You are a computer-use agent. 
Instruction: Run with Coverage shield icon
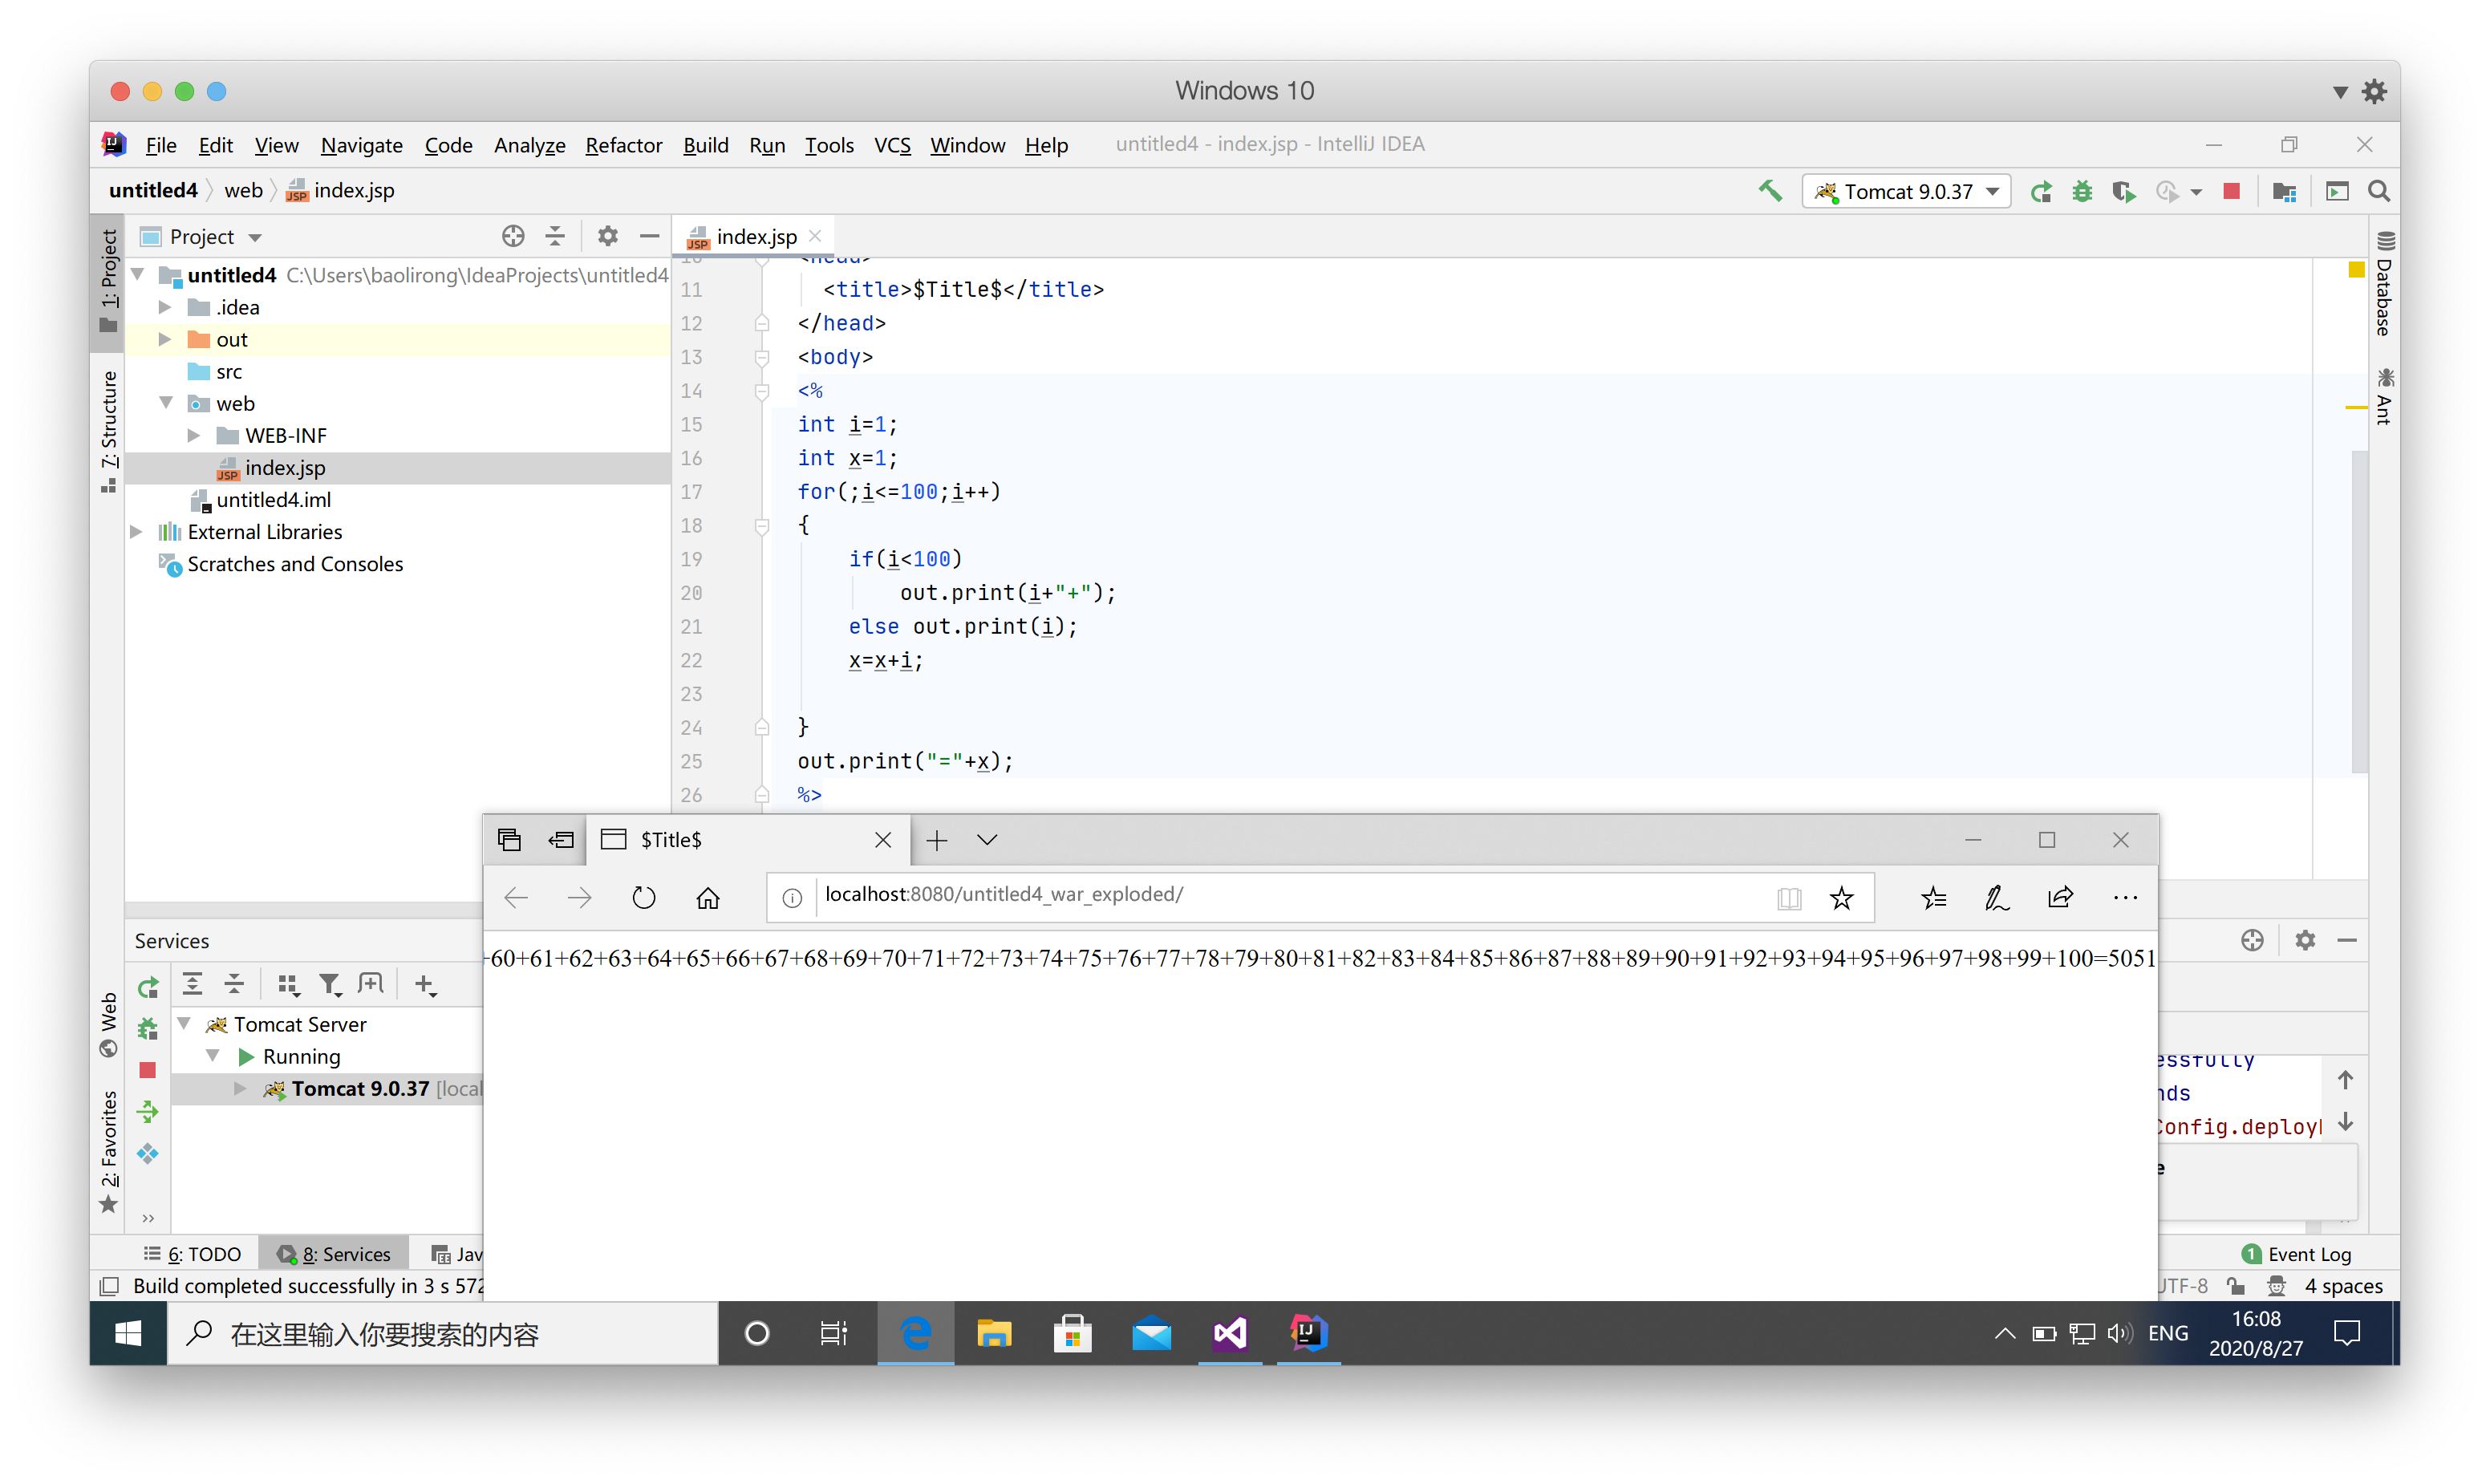(x=2123, y=191)
